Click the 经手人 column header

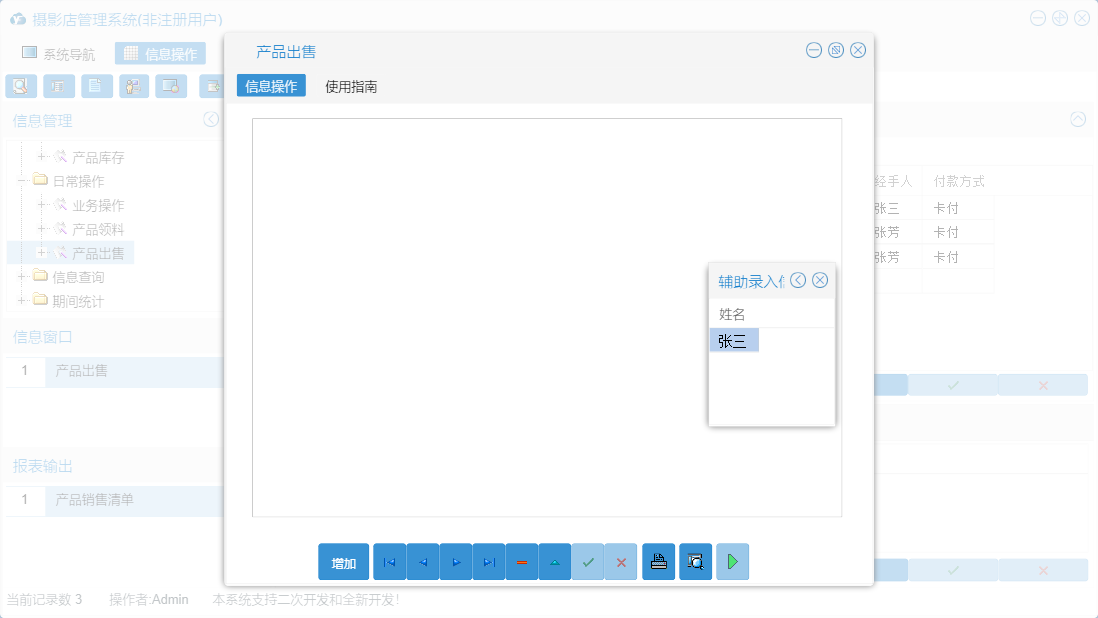click(x=894, y=181)
